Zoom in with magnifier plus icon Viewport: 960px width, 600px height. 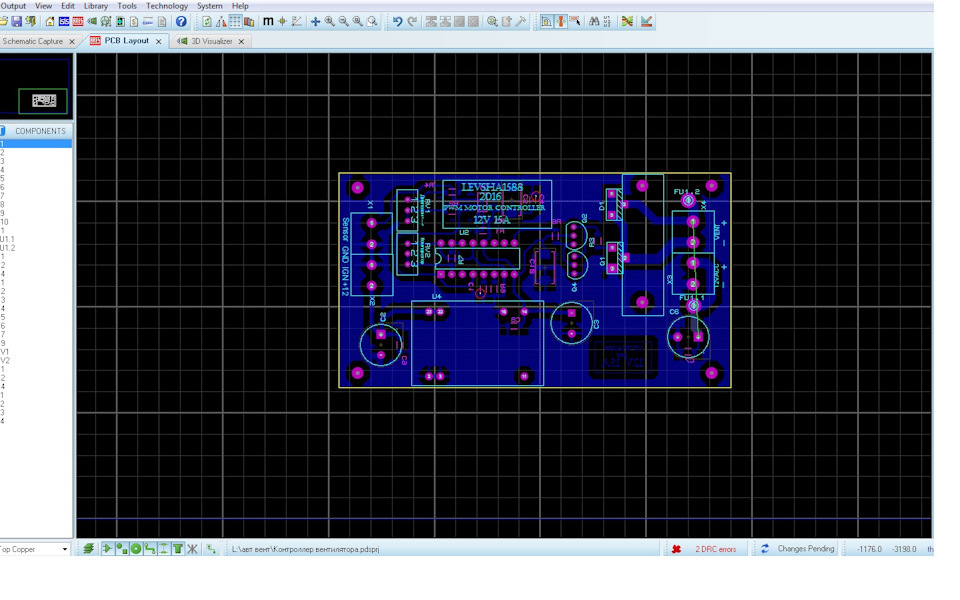coord(329,21)
